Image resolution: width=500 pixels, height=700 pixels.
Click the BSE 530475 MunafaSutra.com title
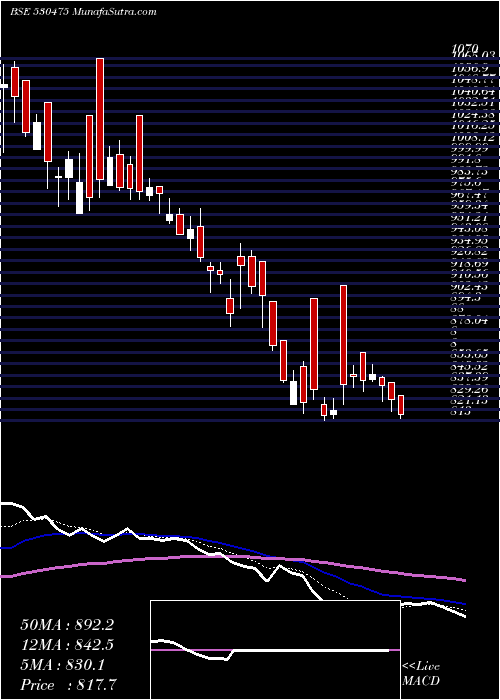click(83, 12)
